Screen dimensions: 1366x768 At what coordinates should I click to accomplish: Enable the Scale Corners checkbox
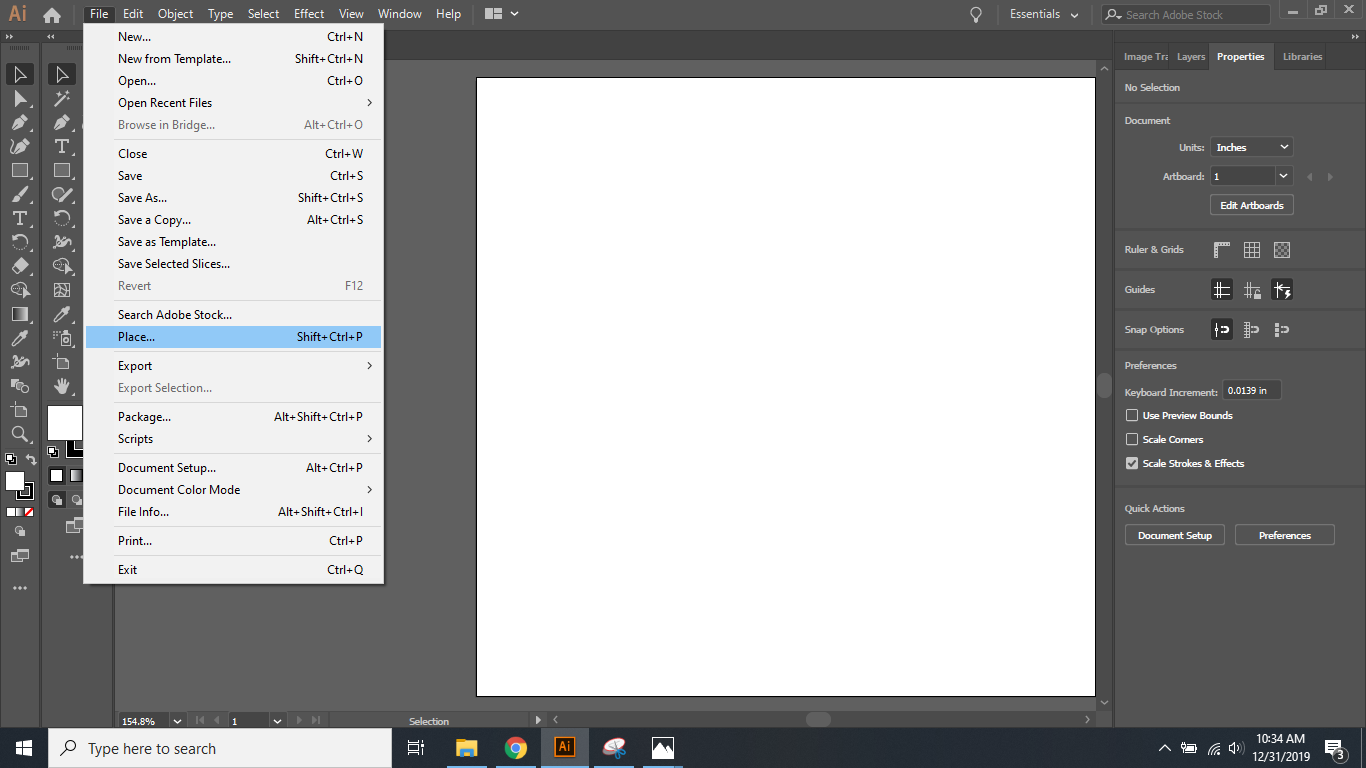(x=1131, y=439)
